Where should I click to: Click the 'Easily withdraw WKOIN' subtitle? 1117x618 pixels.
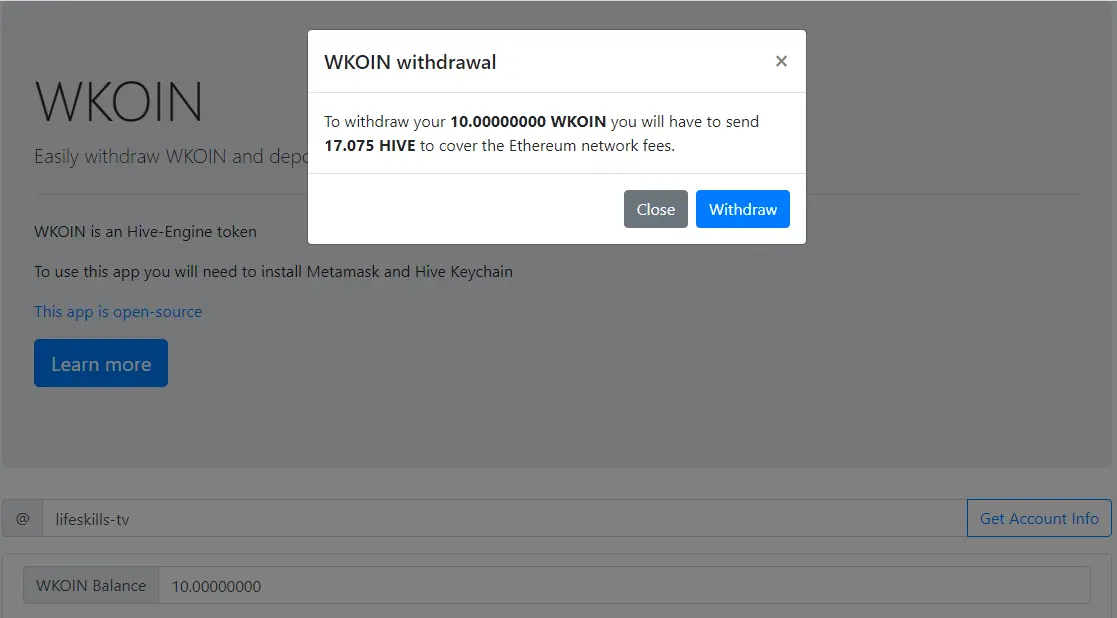pos(171,157)
